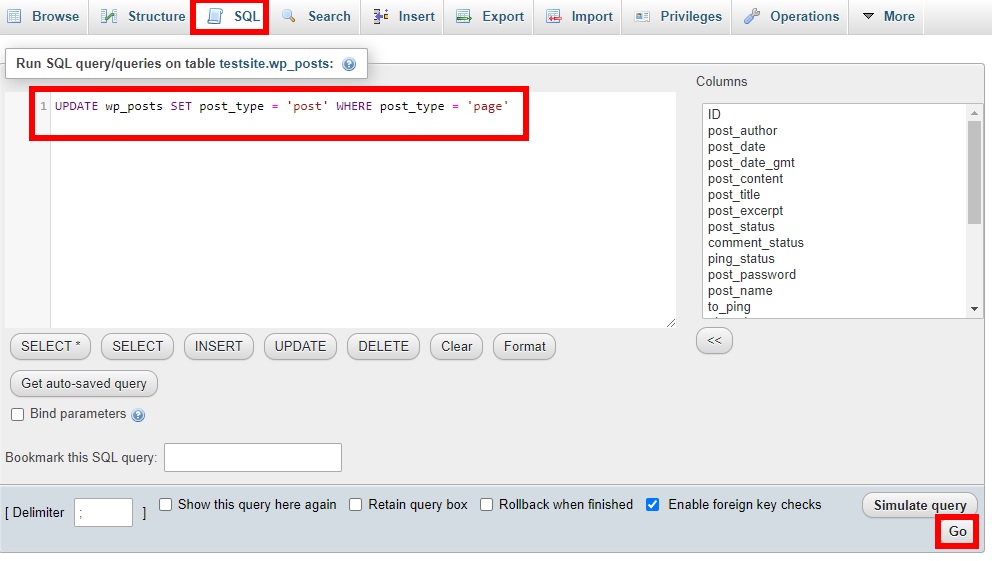This screenshot has height=561, width=992.
Task: Clear the SQL query box
Action: pyautogui.click(x=456, y=347)
